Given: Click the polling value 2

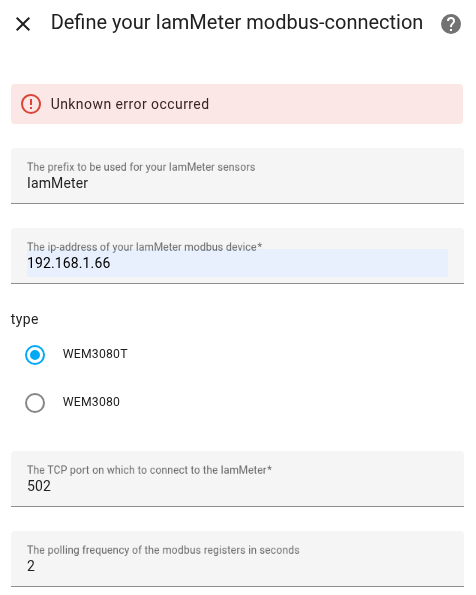Looking at the screenshot, I should [x=31, y=566].
